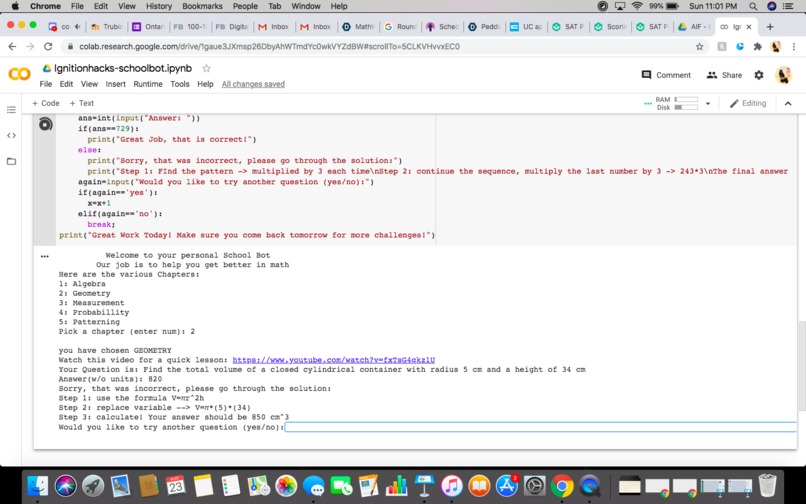Expand the RAM and Disk runtime dropdown
806x504 pixels.
pyautogui.click(x=708, y=103)
